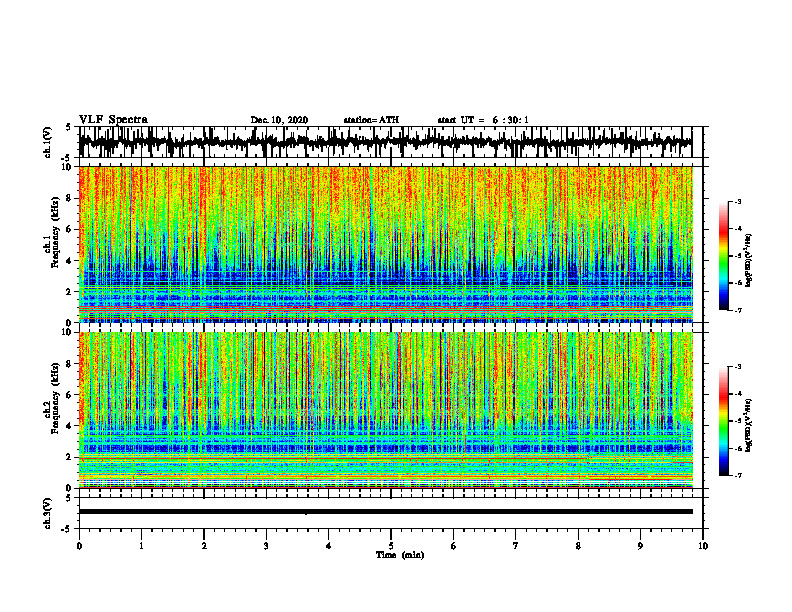Click the 2 minute tick label
Screen dimensions: 792x612
(x=204, y=546)
